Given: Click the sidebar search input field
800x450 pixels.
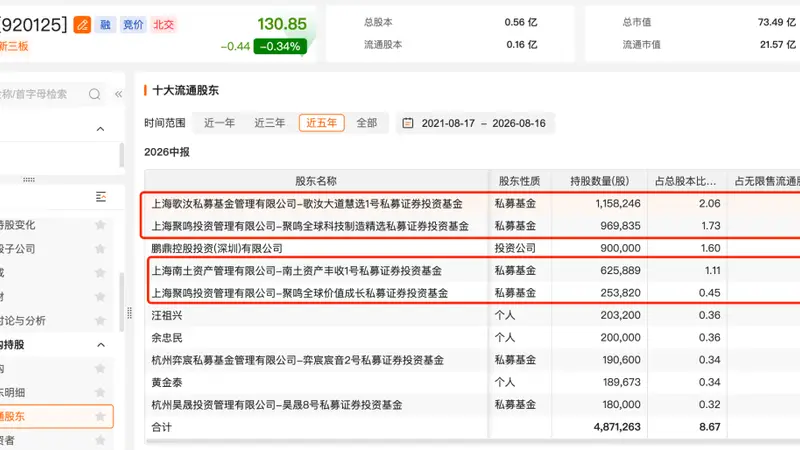Looking at the screenshot, I should tap(43, 94).
